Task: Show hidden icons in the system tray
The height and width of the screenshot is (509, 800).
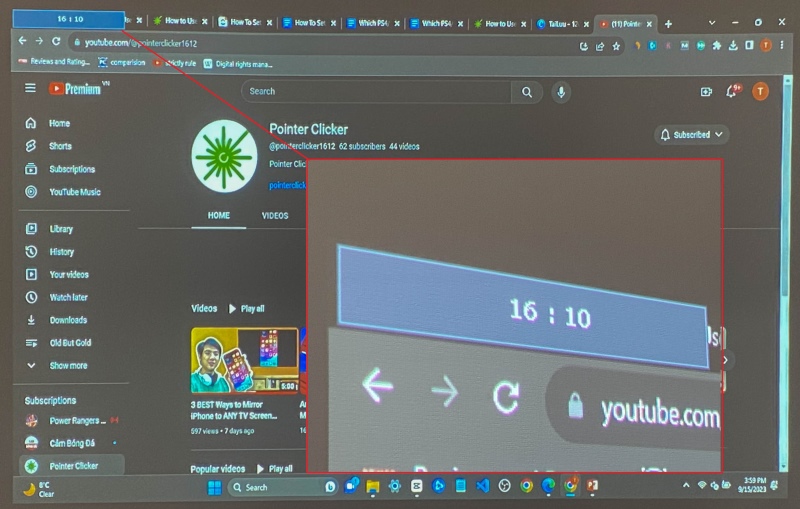Action: tap(686, 485)
